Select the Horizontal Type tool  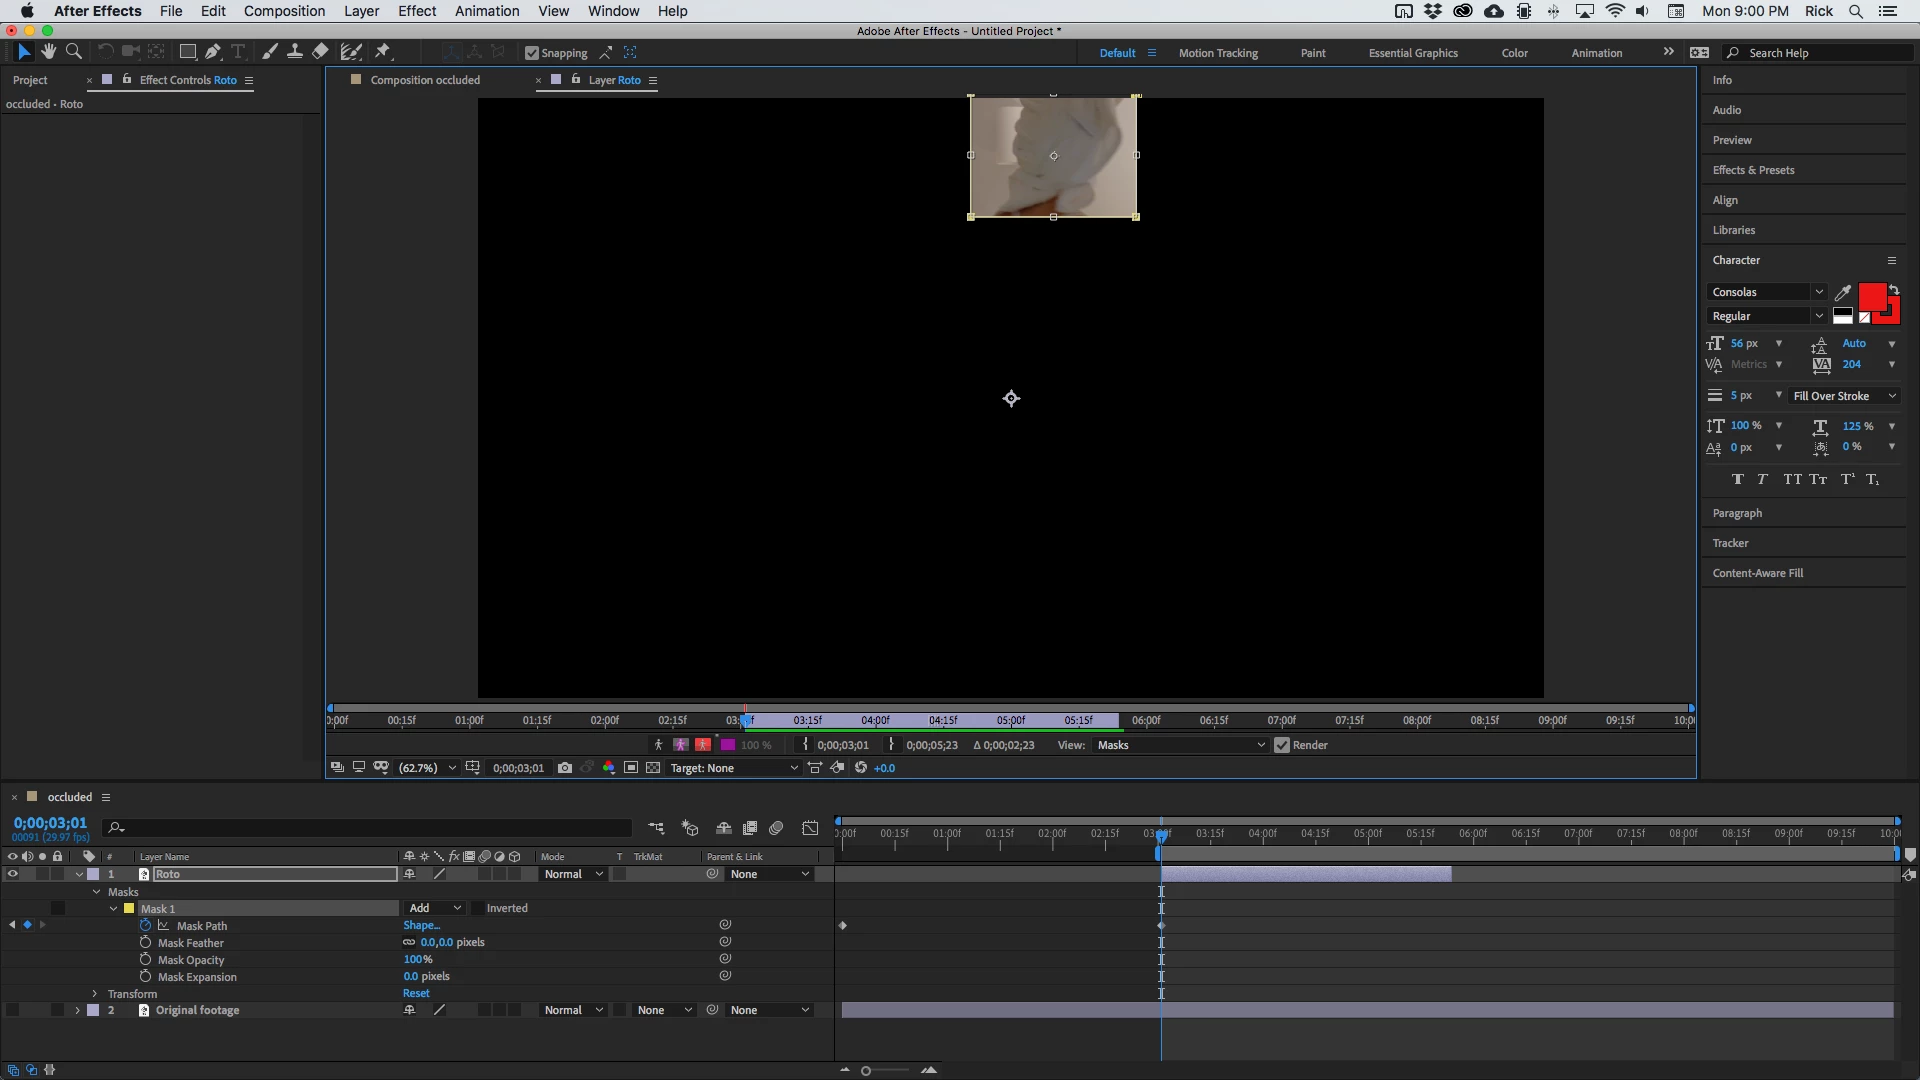click(x=238, y=52)
